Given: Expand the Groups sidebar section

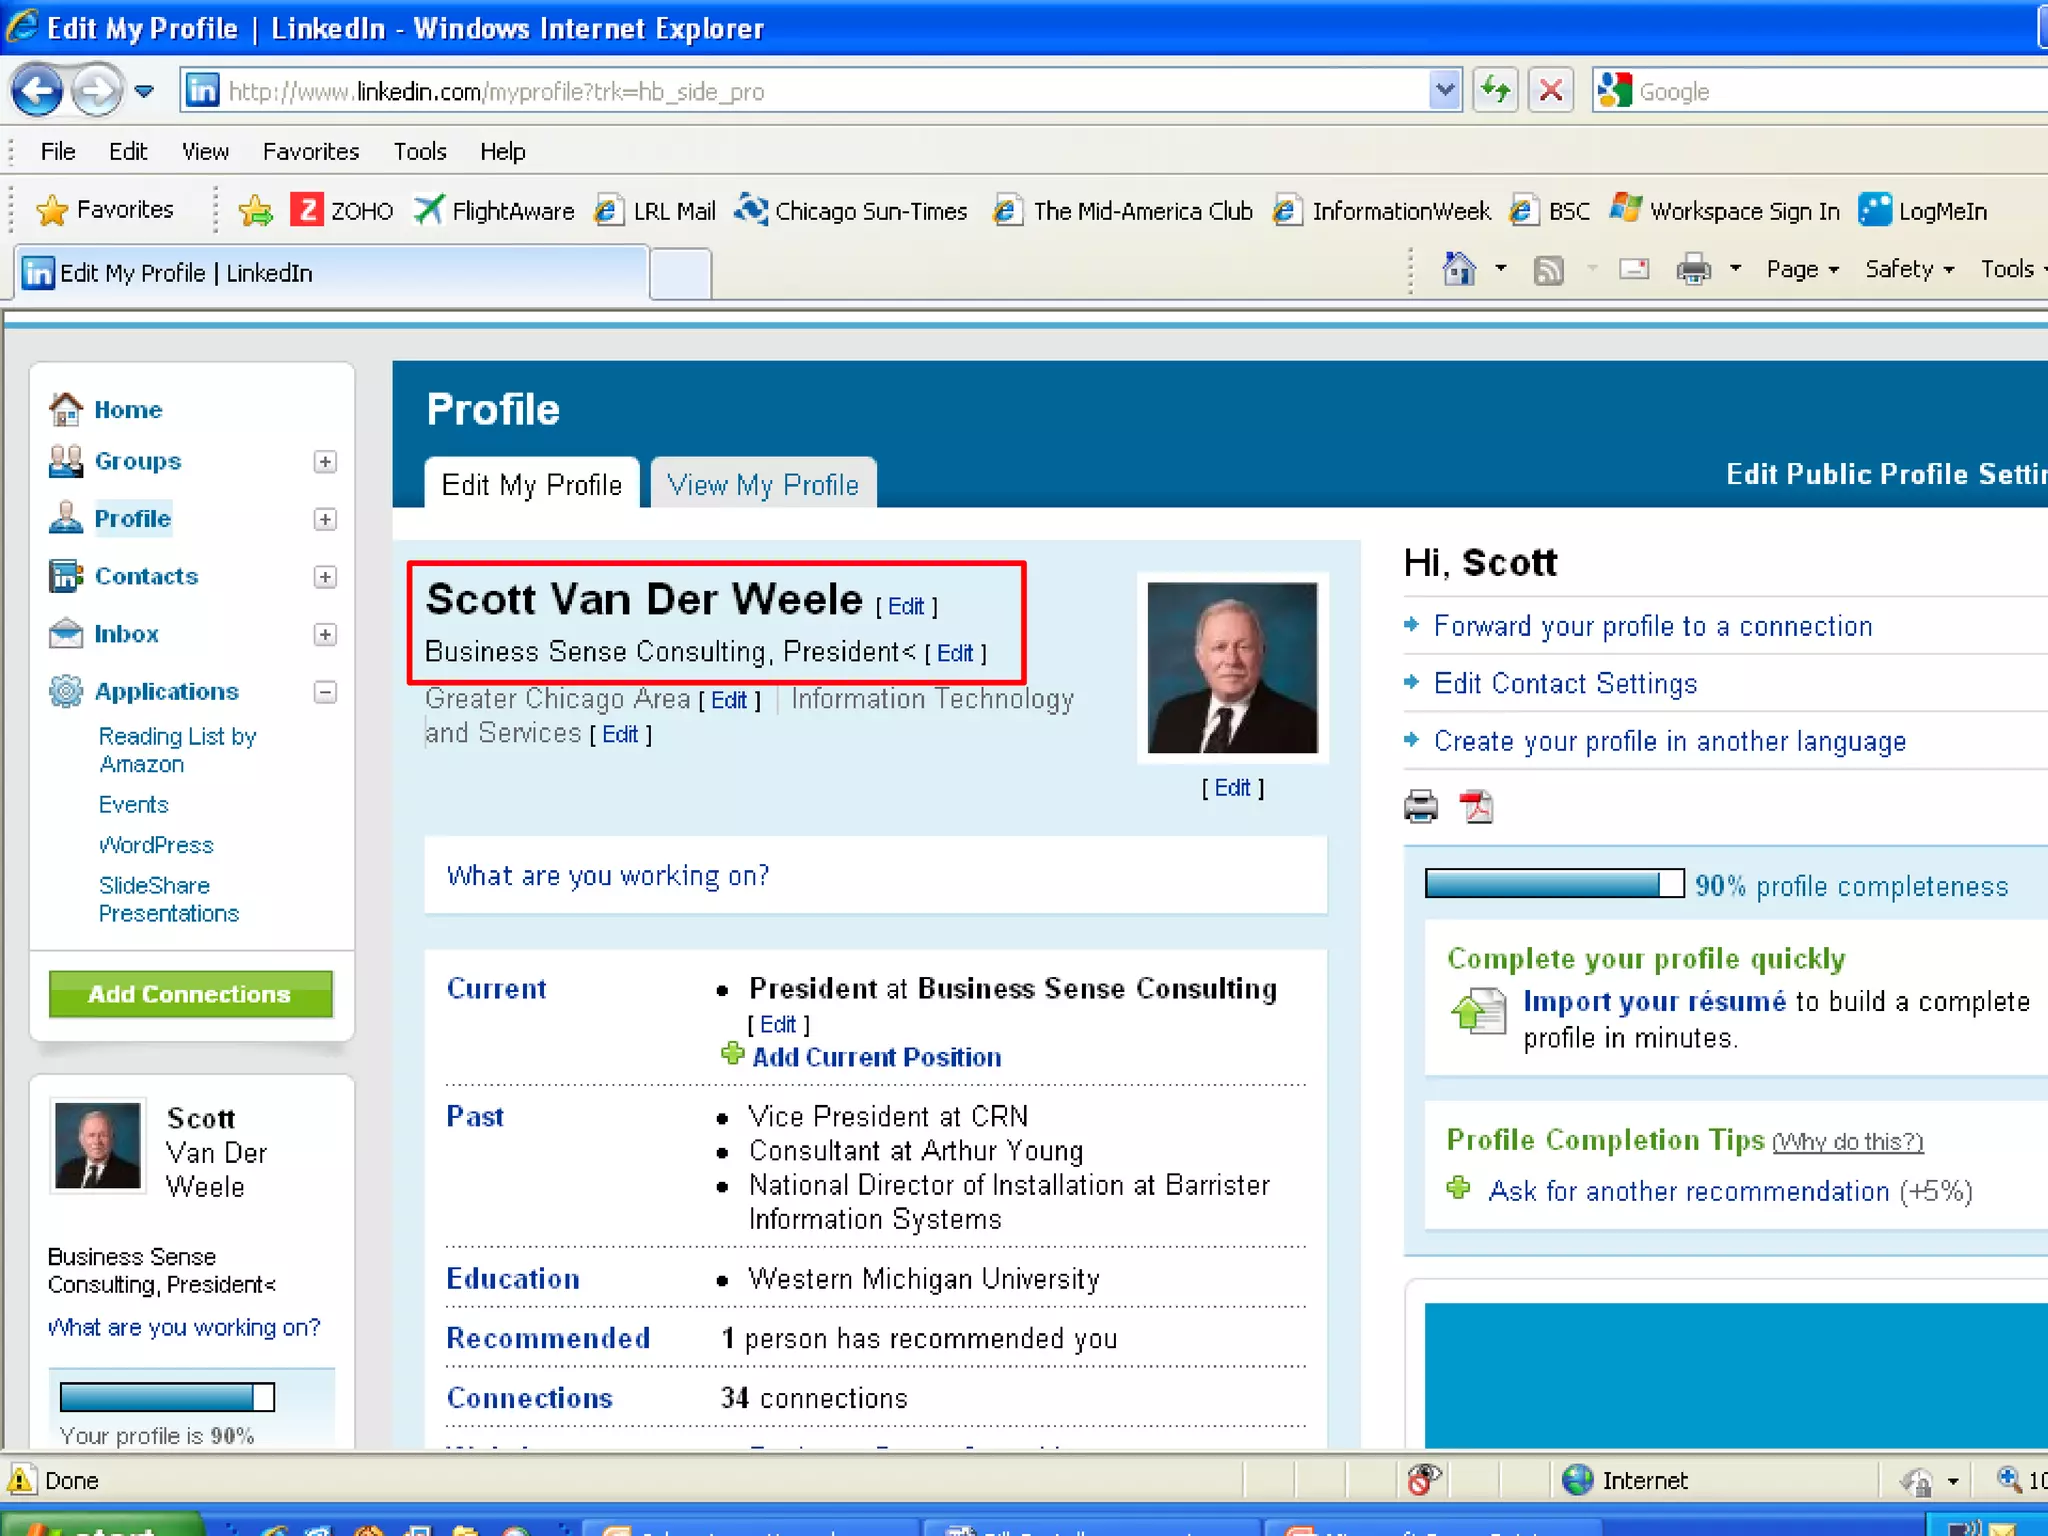Looking at the screenshot, I should click(x=325, y=461).
